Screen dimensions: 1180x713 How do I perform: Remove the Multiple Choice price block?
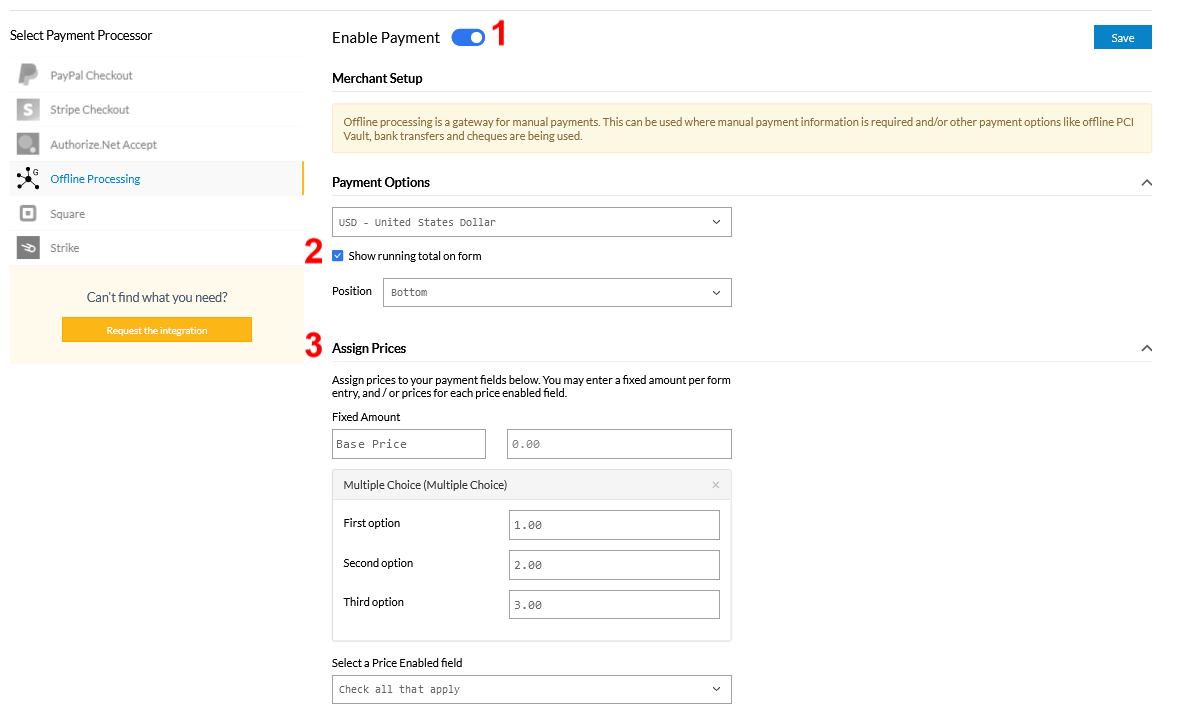716,485
